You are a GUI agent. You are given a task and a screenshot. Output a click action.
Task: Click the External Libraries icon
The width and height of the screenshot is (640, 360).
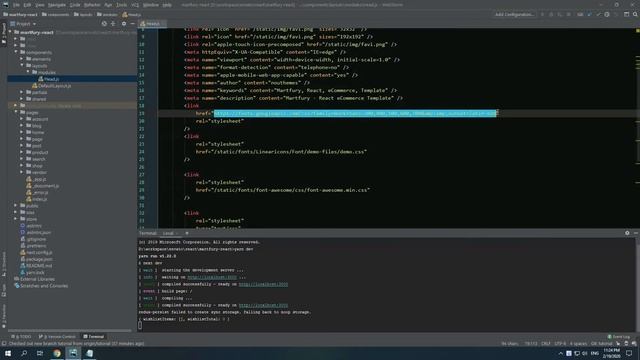point(17,279)
